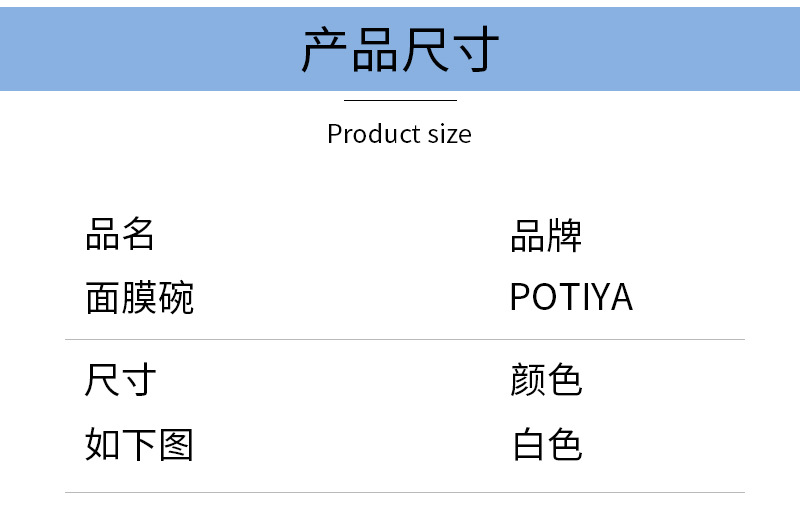This screenshot has height=523, width=800.
Task: Select the 品名 label
Action: tap(120, 235)
